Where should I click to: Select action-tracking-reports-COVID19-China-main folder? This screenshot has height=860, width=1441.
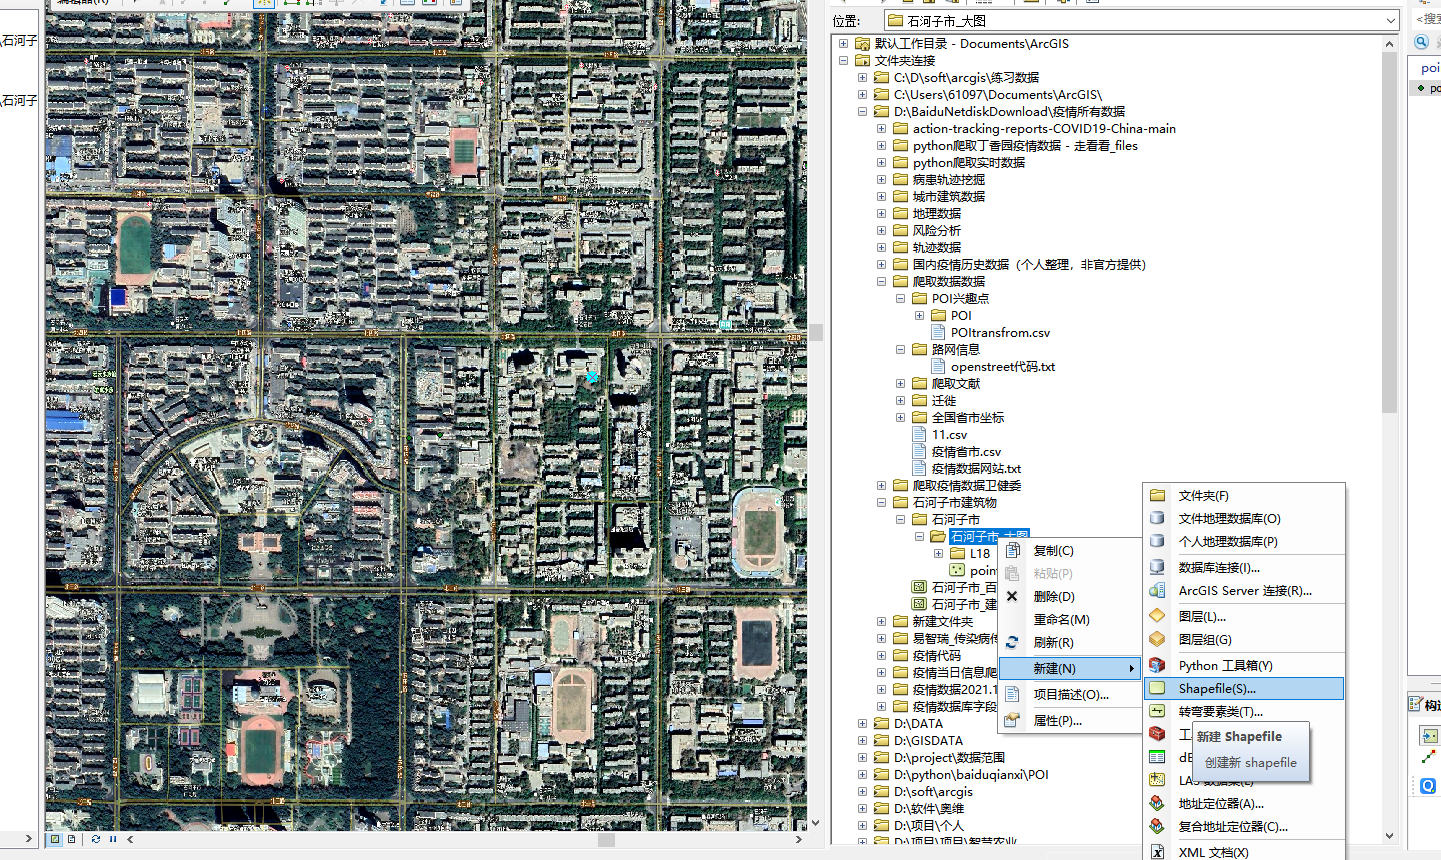point(1044,128)
